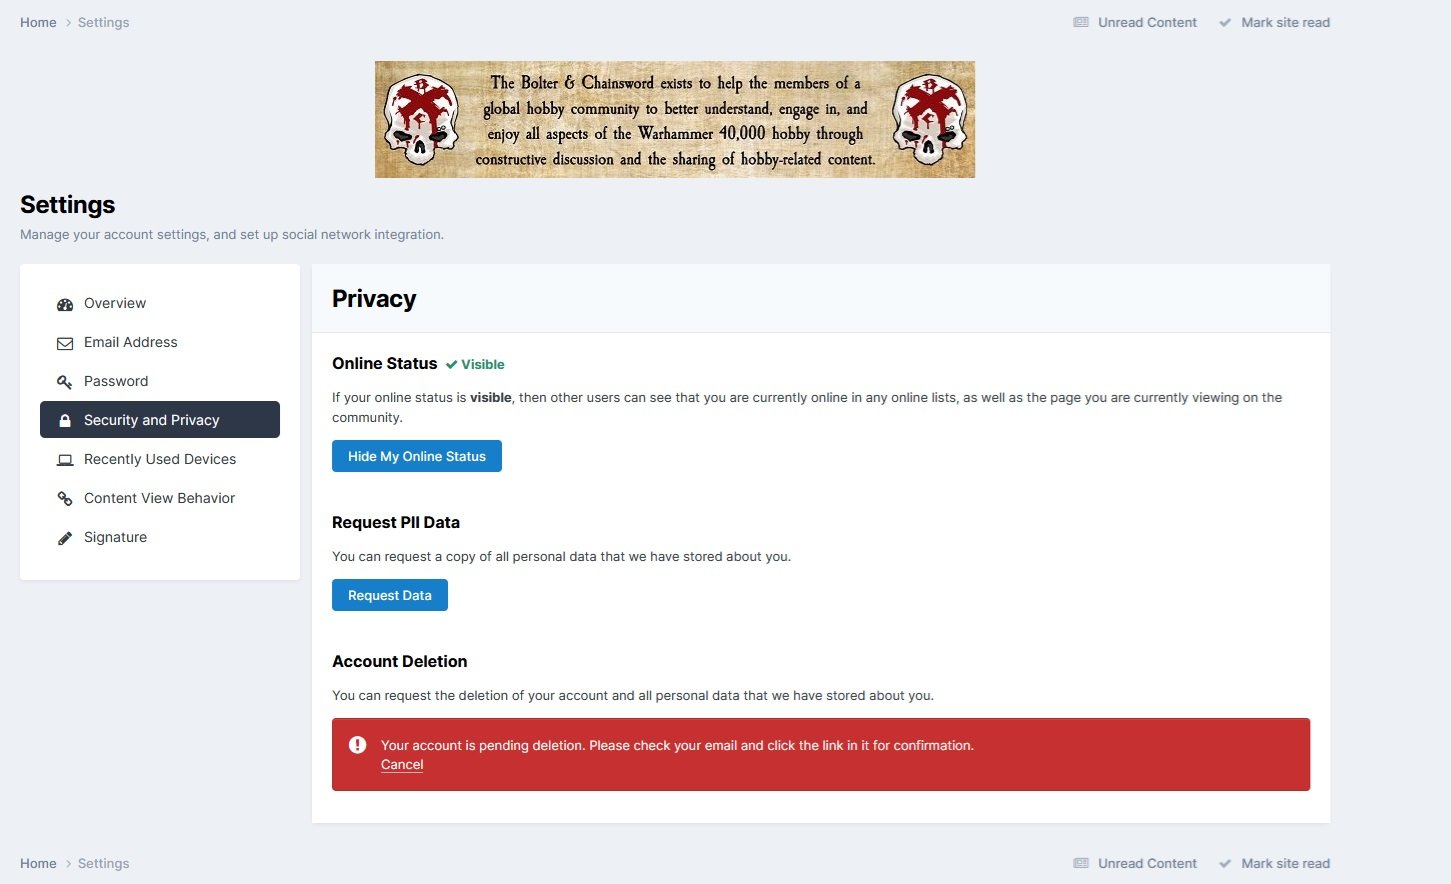Click the Recently Used Devices laptop icon
The width and height of the screenshot is (1451, 884).
(x=65, y=460)
